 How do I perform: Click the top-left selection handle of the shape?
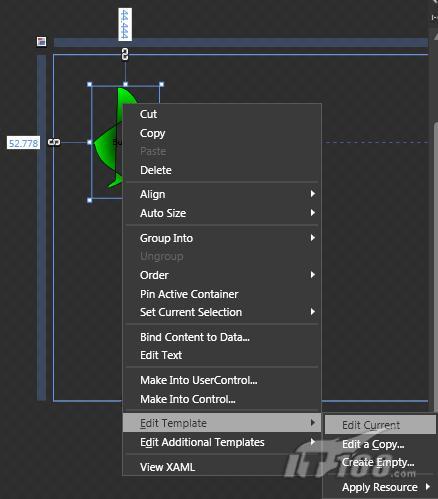(90, 85)
